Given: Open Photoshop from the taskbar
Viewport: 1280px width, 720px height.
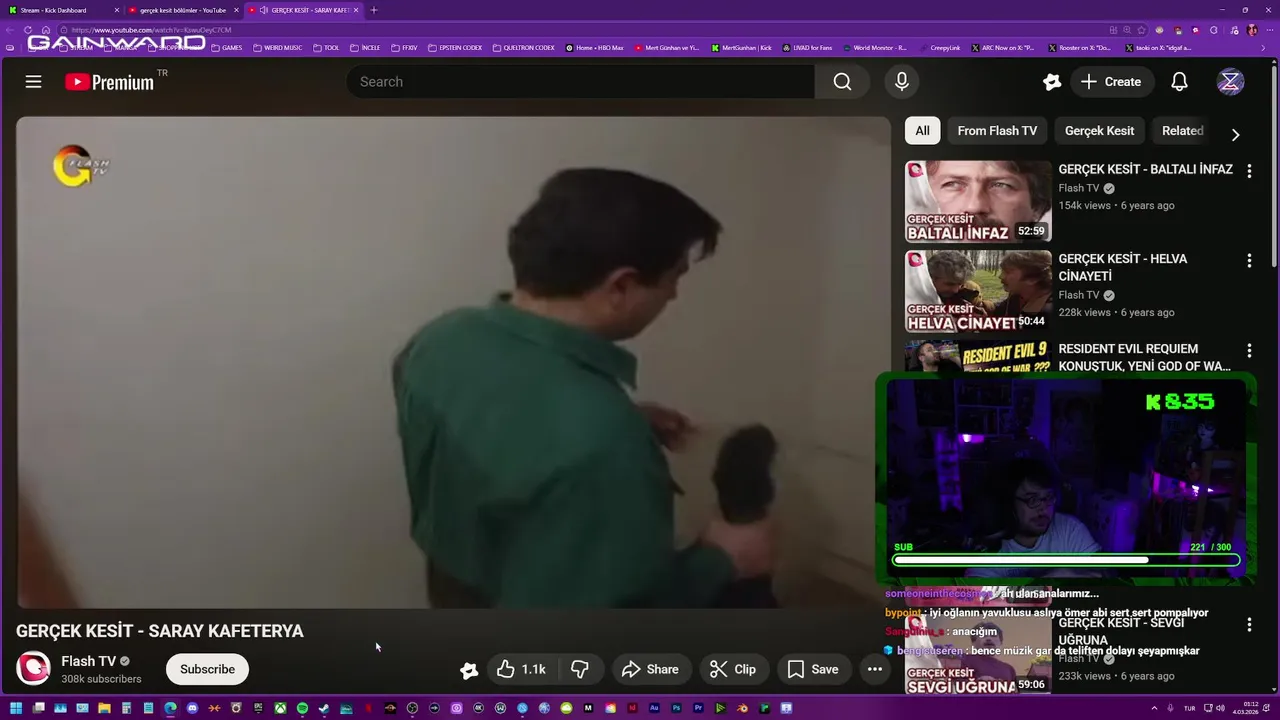Looking at the screenshot, I should point(676,708).
